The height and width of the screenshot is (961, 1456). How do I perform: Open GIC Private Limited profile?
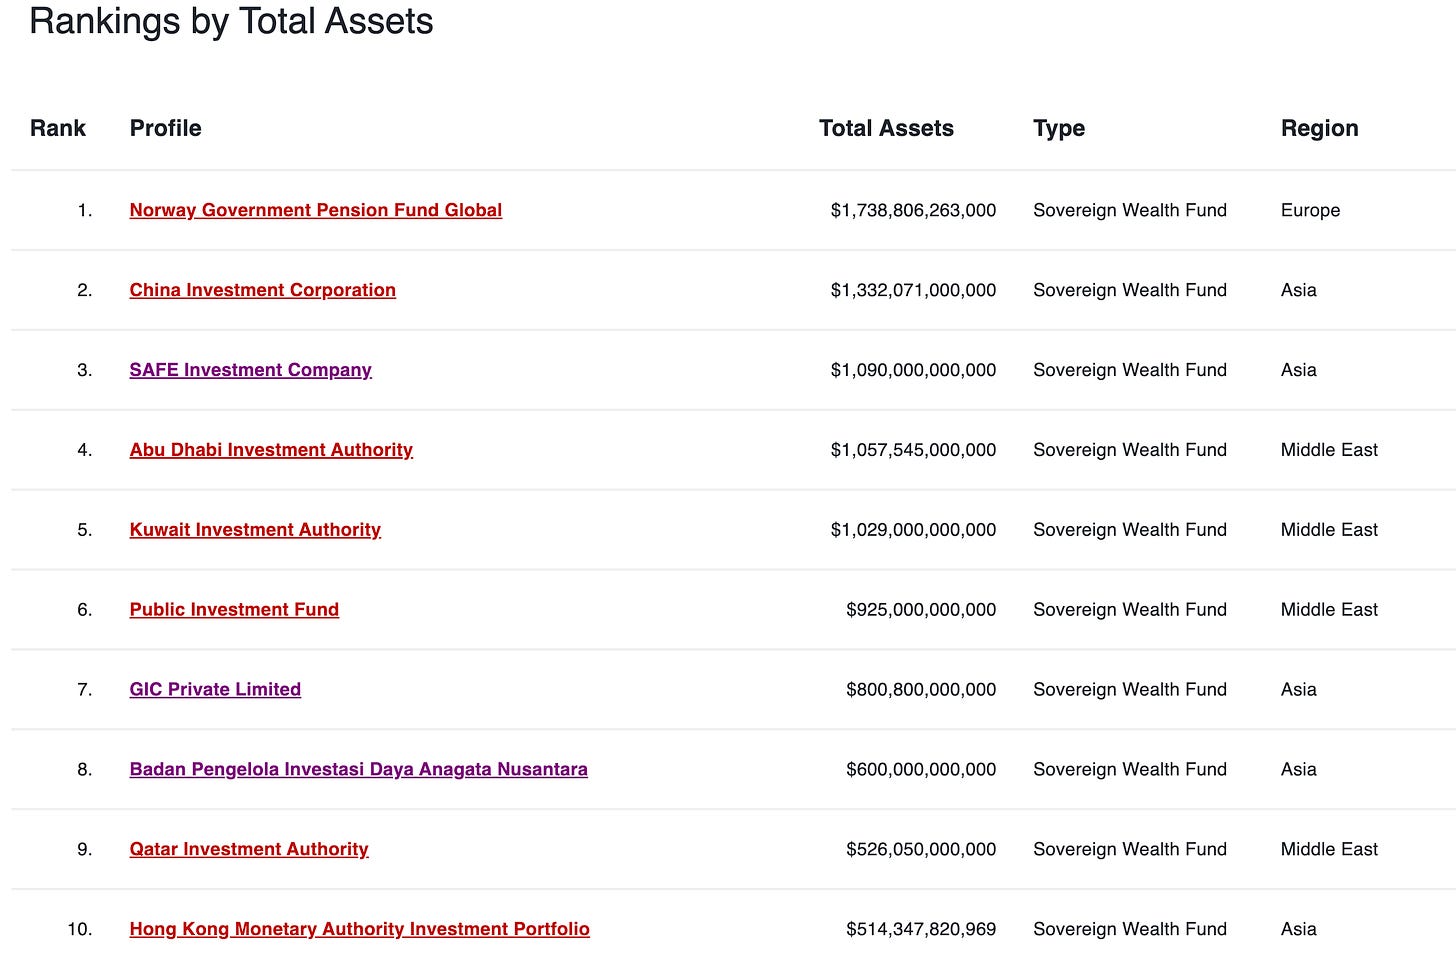coord(215,689)
